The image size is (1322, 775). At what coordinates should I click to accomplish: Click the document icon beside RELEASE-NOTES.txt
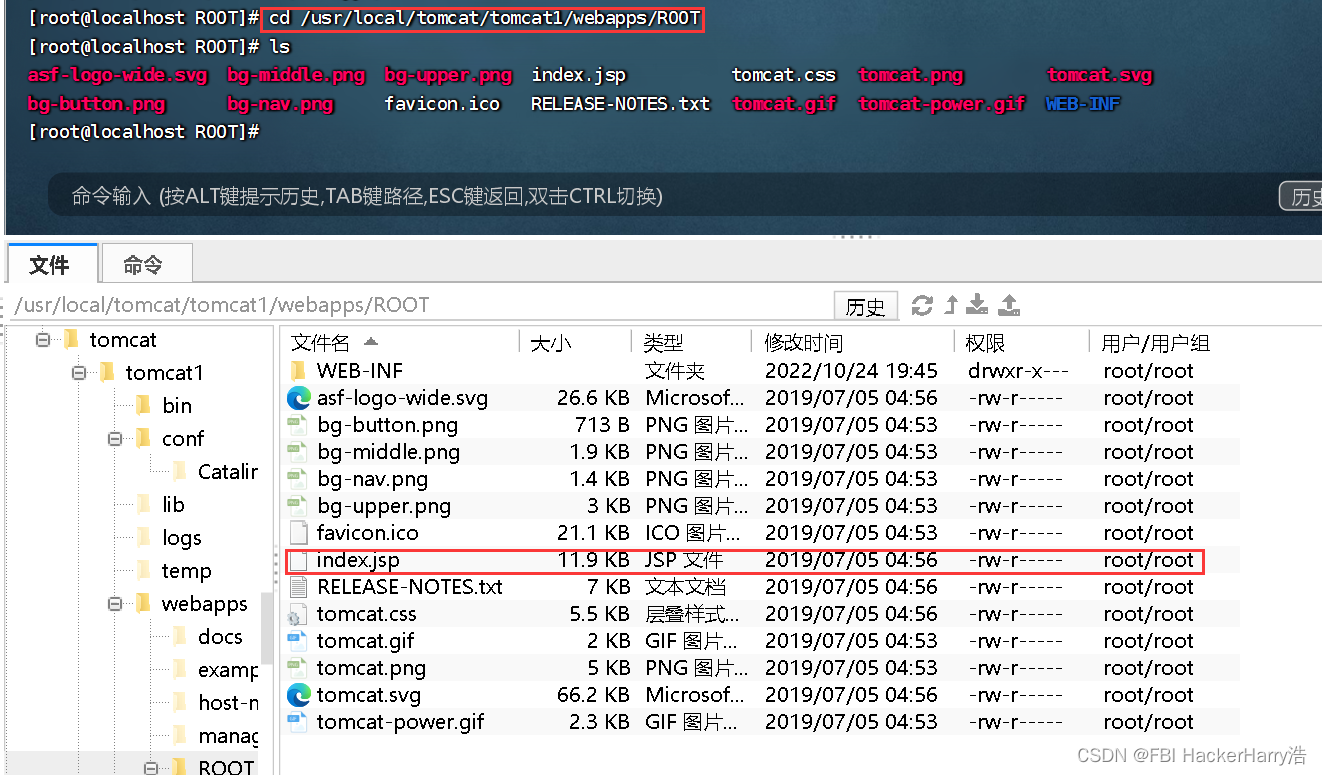coord(299,587)
